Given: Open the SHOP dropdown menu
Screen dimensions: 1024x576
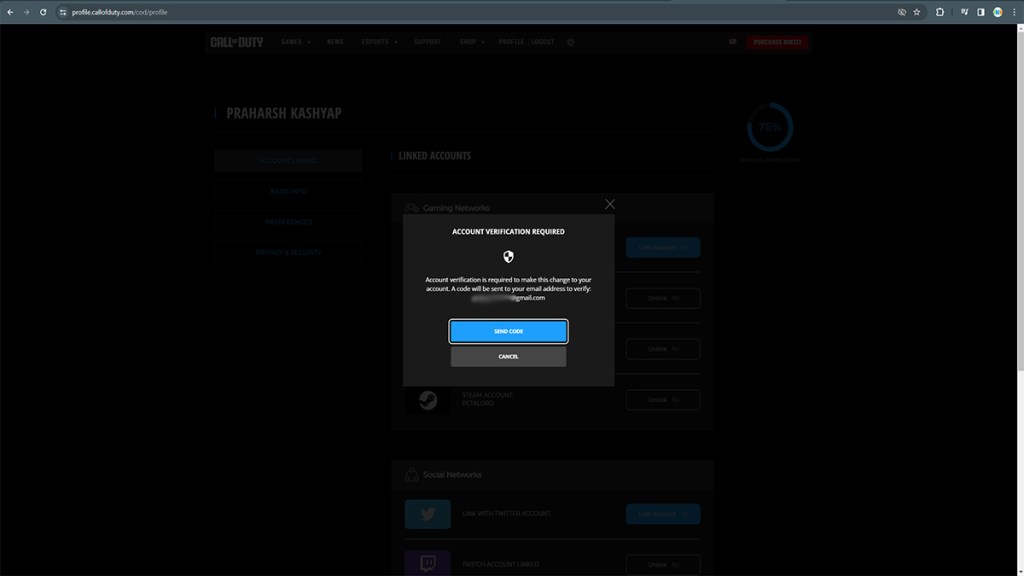Looking at the screenshot, I should point(469,42).
